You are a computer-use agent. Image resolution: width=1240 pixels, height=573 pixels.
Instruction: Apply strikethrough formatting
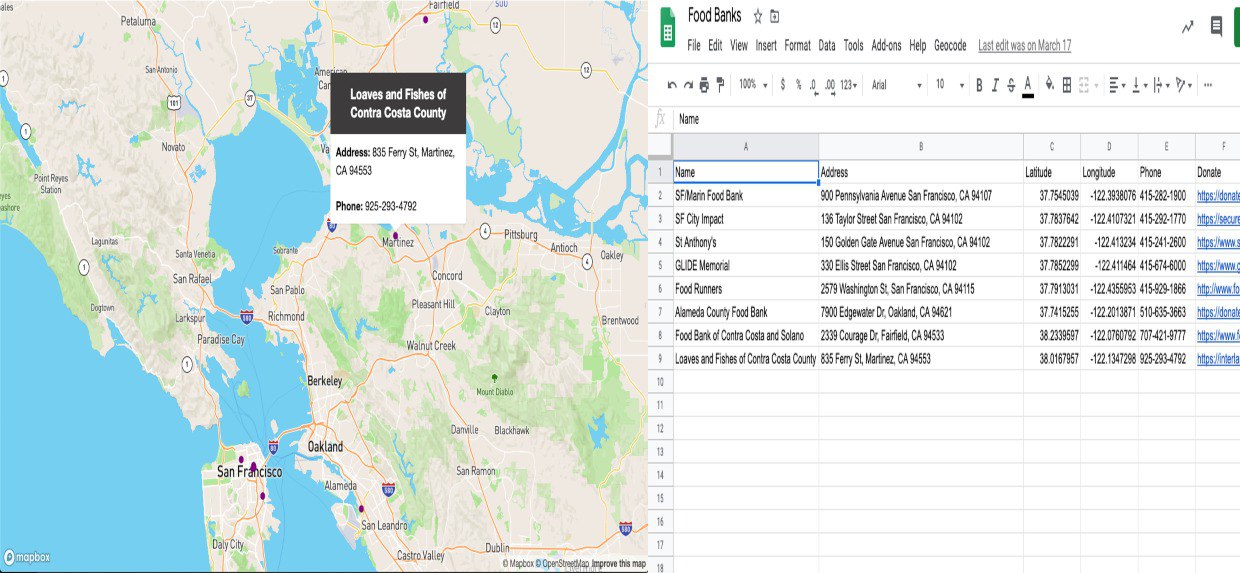pos(1011,85)
